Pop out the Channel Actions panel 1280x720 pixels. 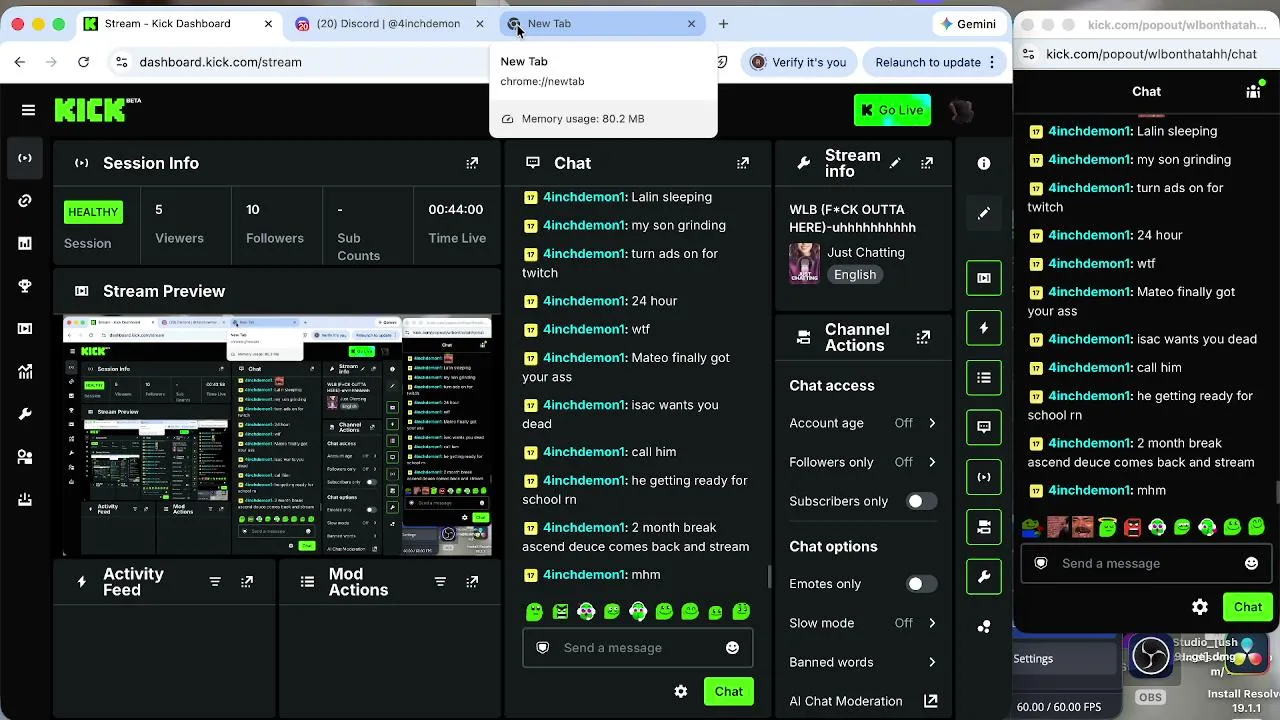tap(923, 338)
